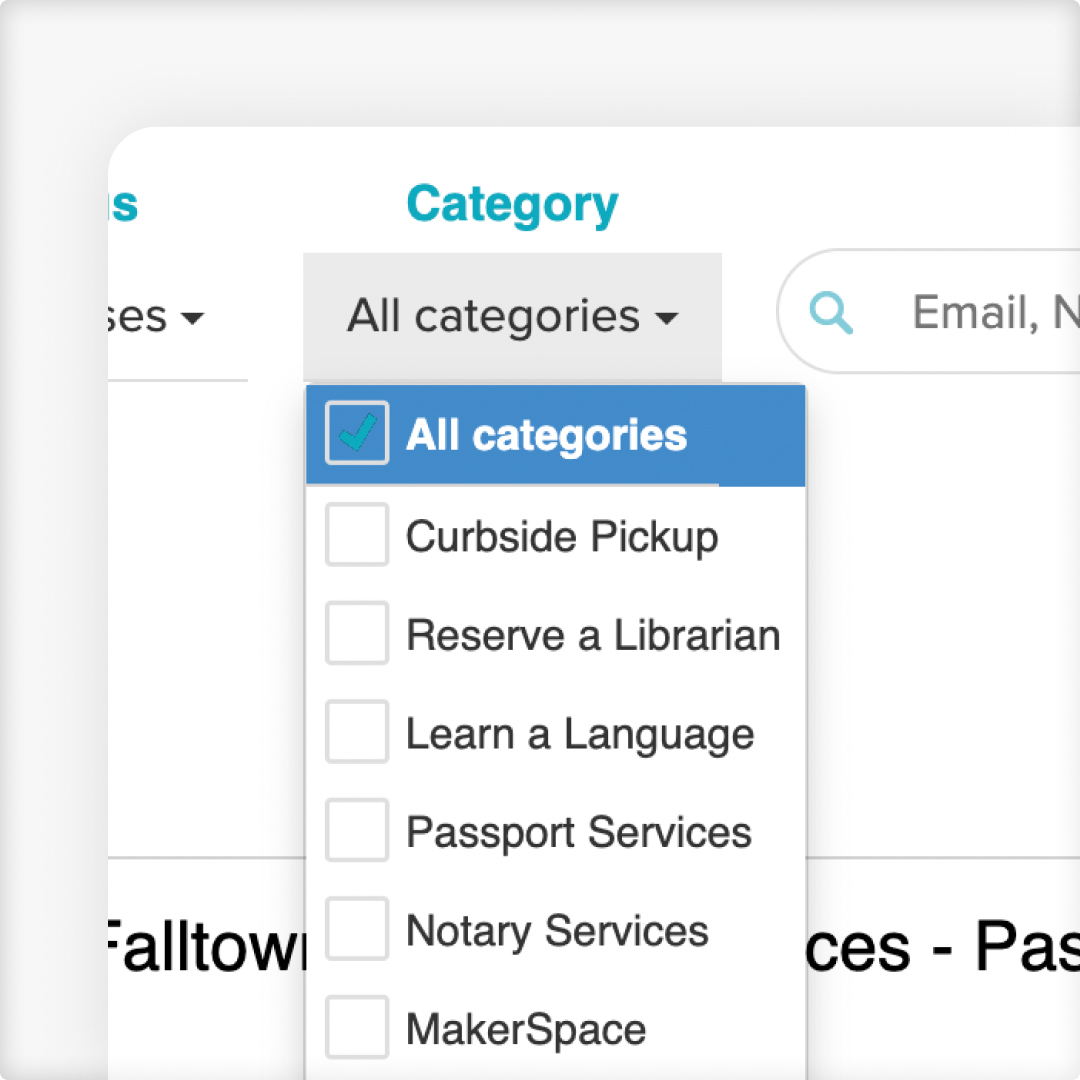Uncheck the All categories checkbox

coord(357,433)
